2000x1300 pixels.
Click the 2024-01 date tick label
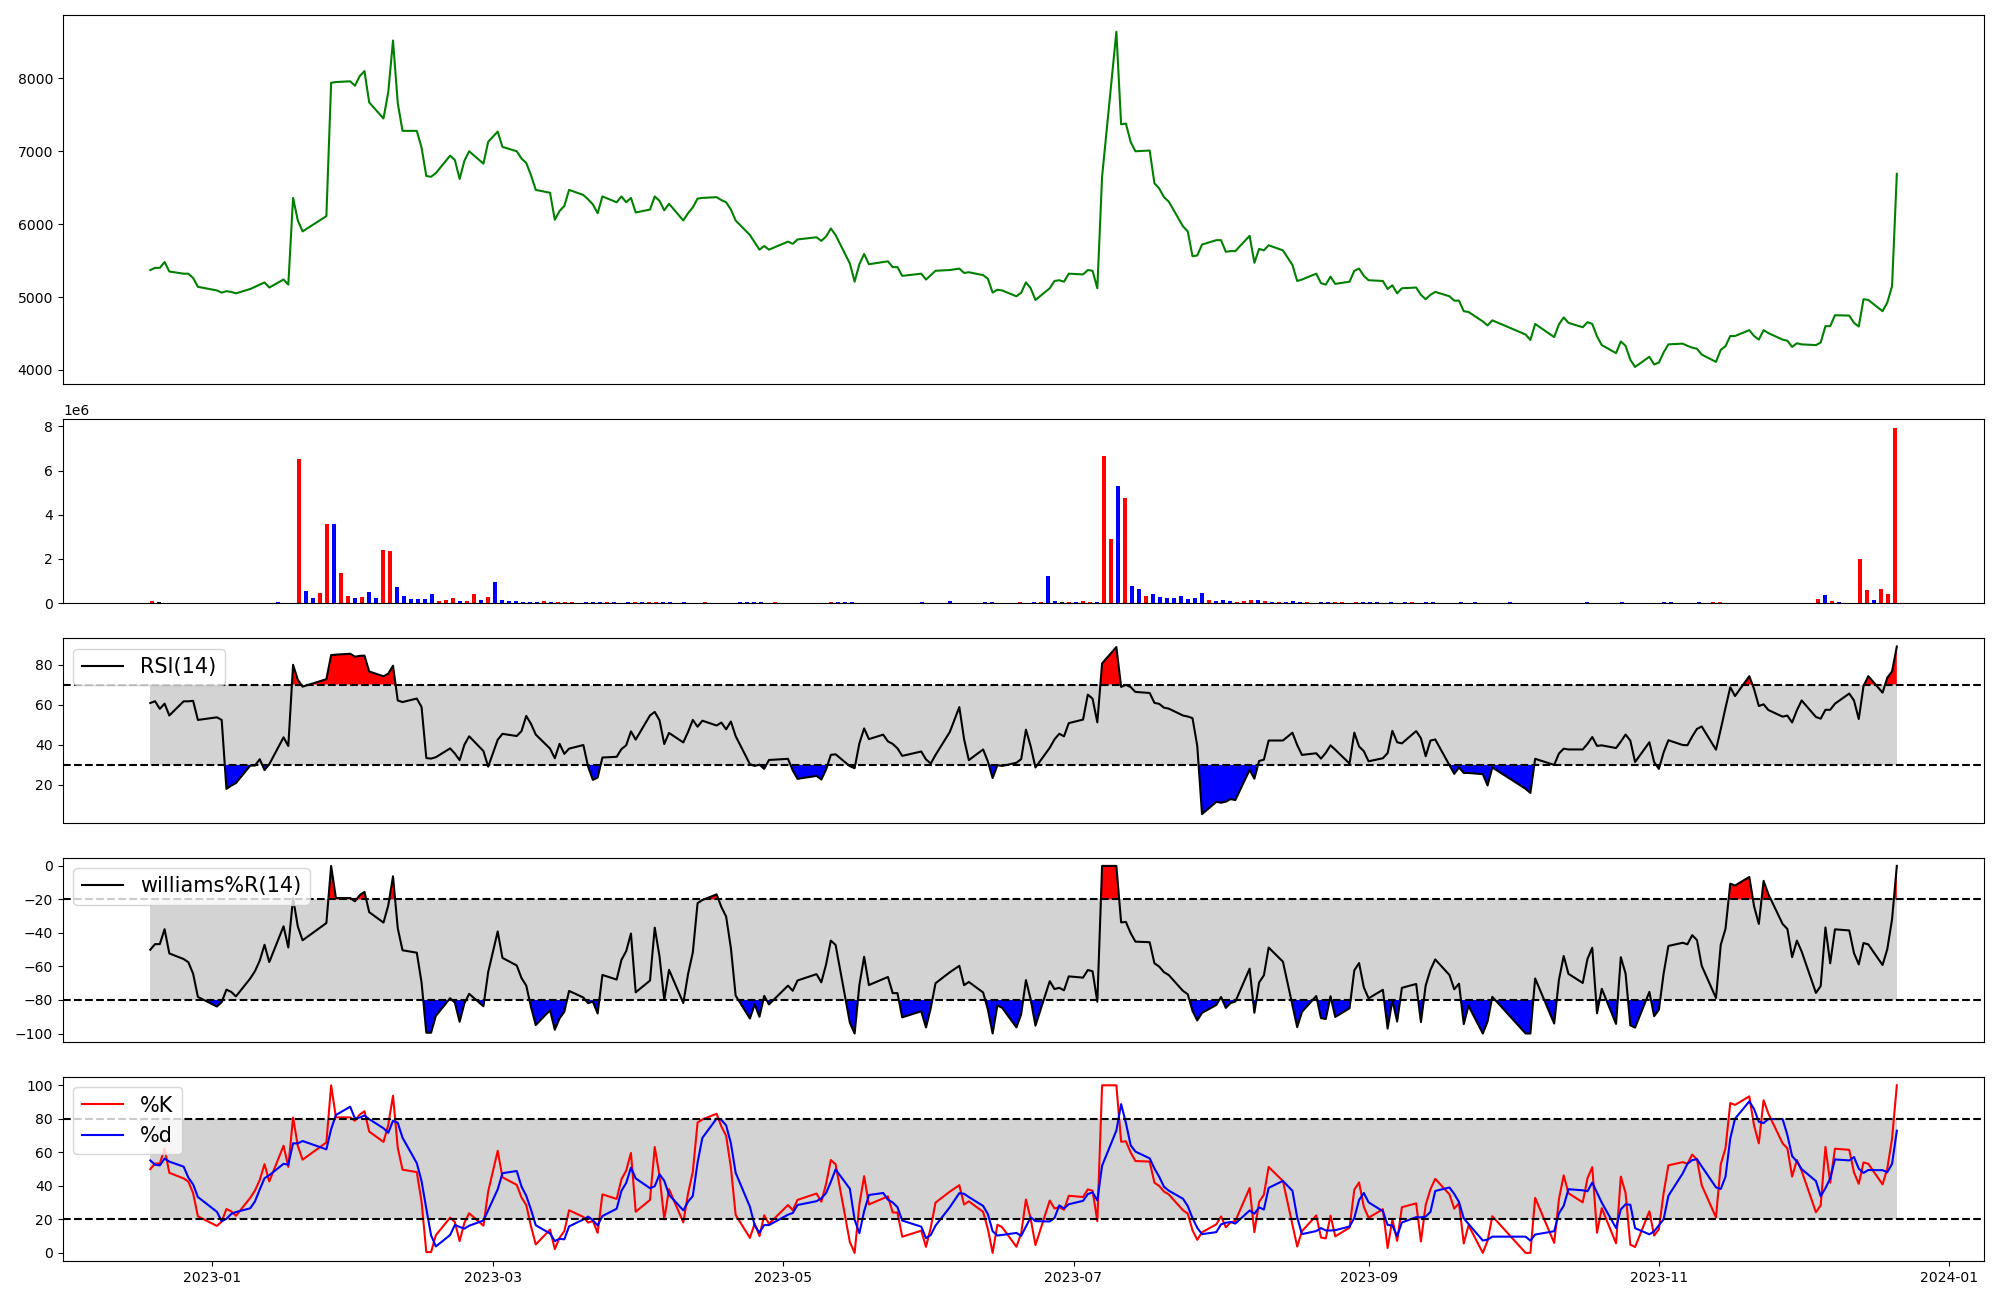tap(1949, 1277)
